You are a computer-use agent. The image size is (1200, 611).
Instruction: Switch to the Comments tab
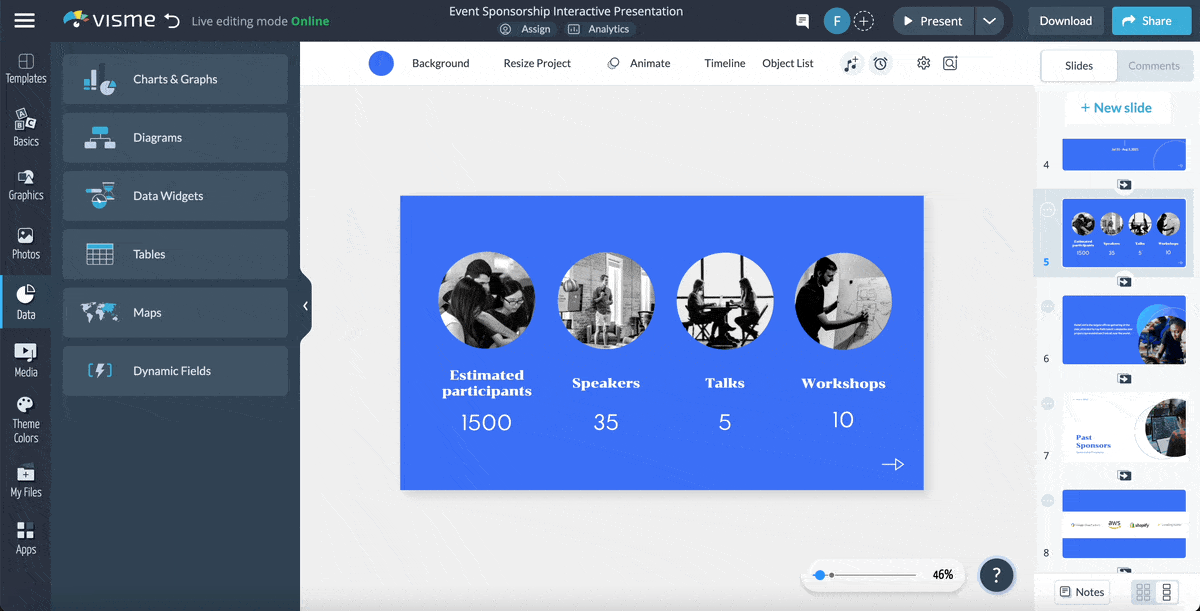click(1153, 66)
